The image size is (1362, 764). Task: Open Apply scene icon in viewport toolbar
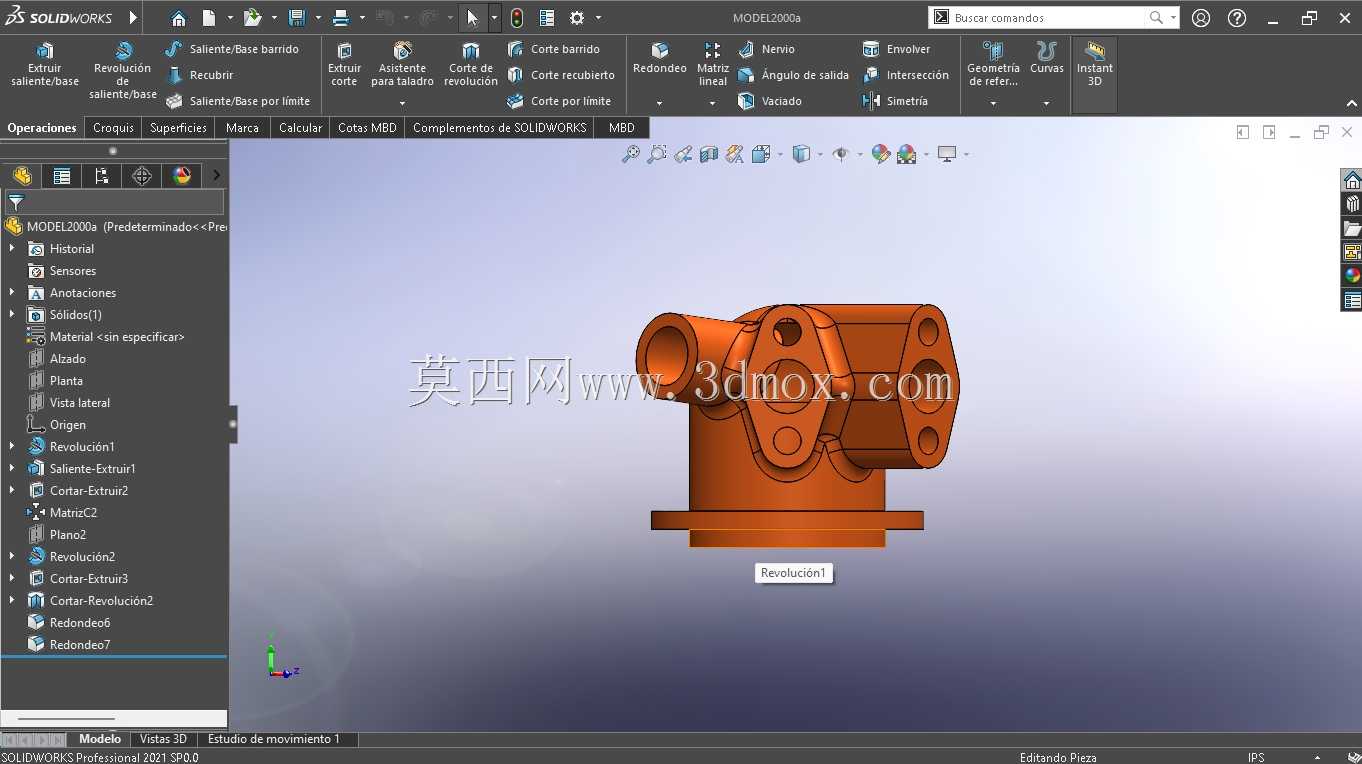point(907,154)
